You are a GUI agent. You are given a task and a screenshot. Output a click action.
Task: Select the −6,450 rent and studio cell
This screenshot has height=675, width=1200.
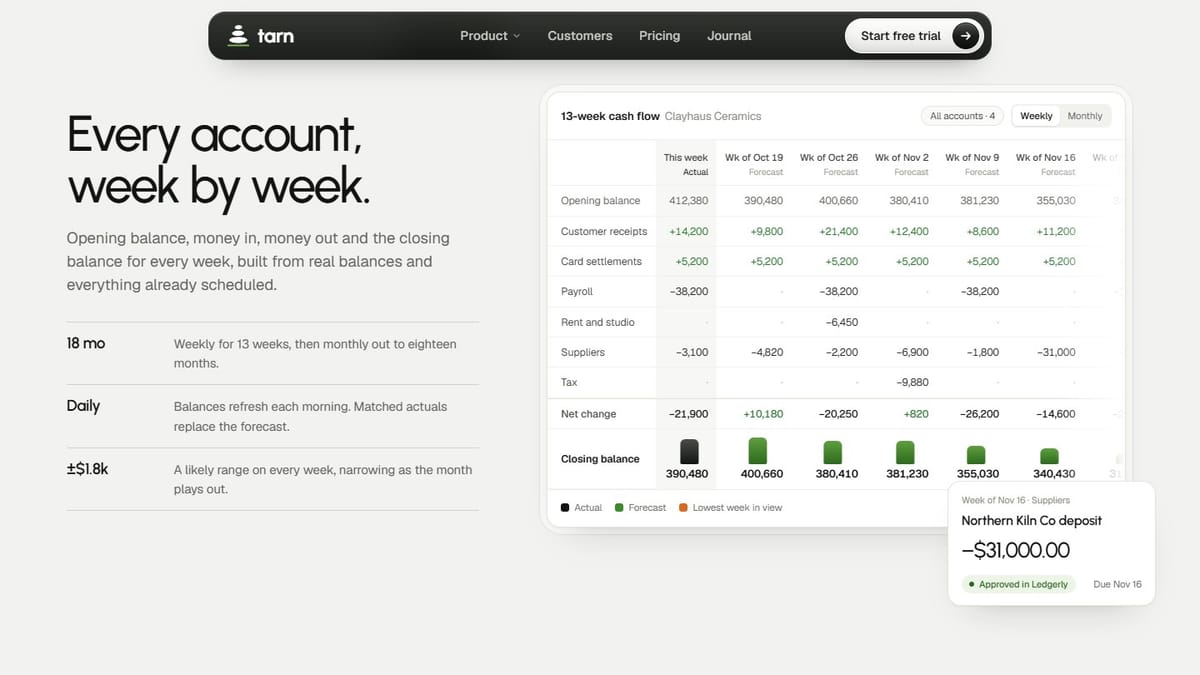(842, 322)
